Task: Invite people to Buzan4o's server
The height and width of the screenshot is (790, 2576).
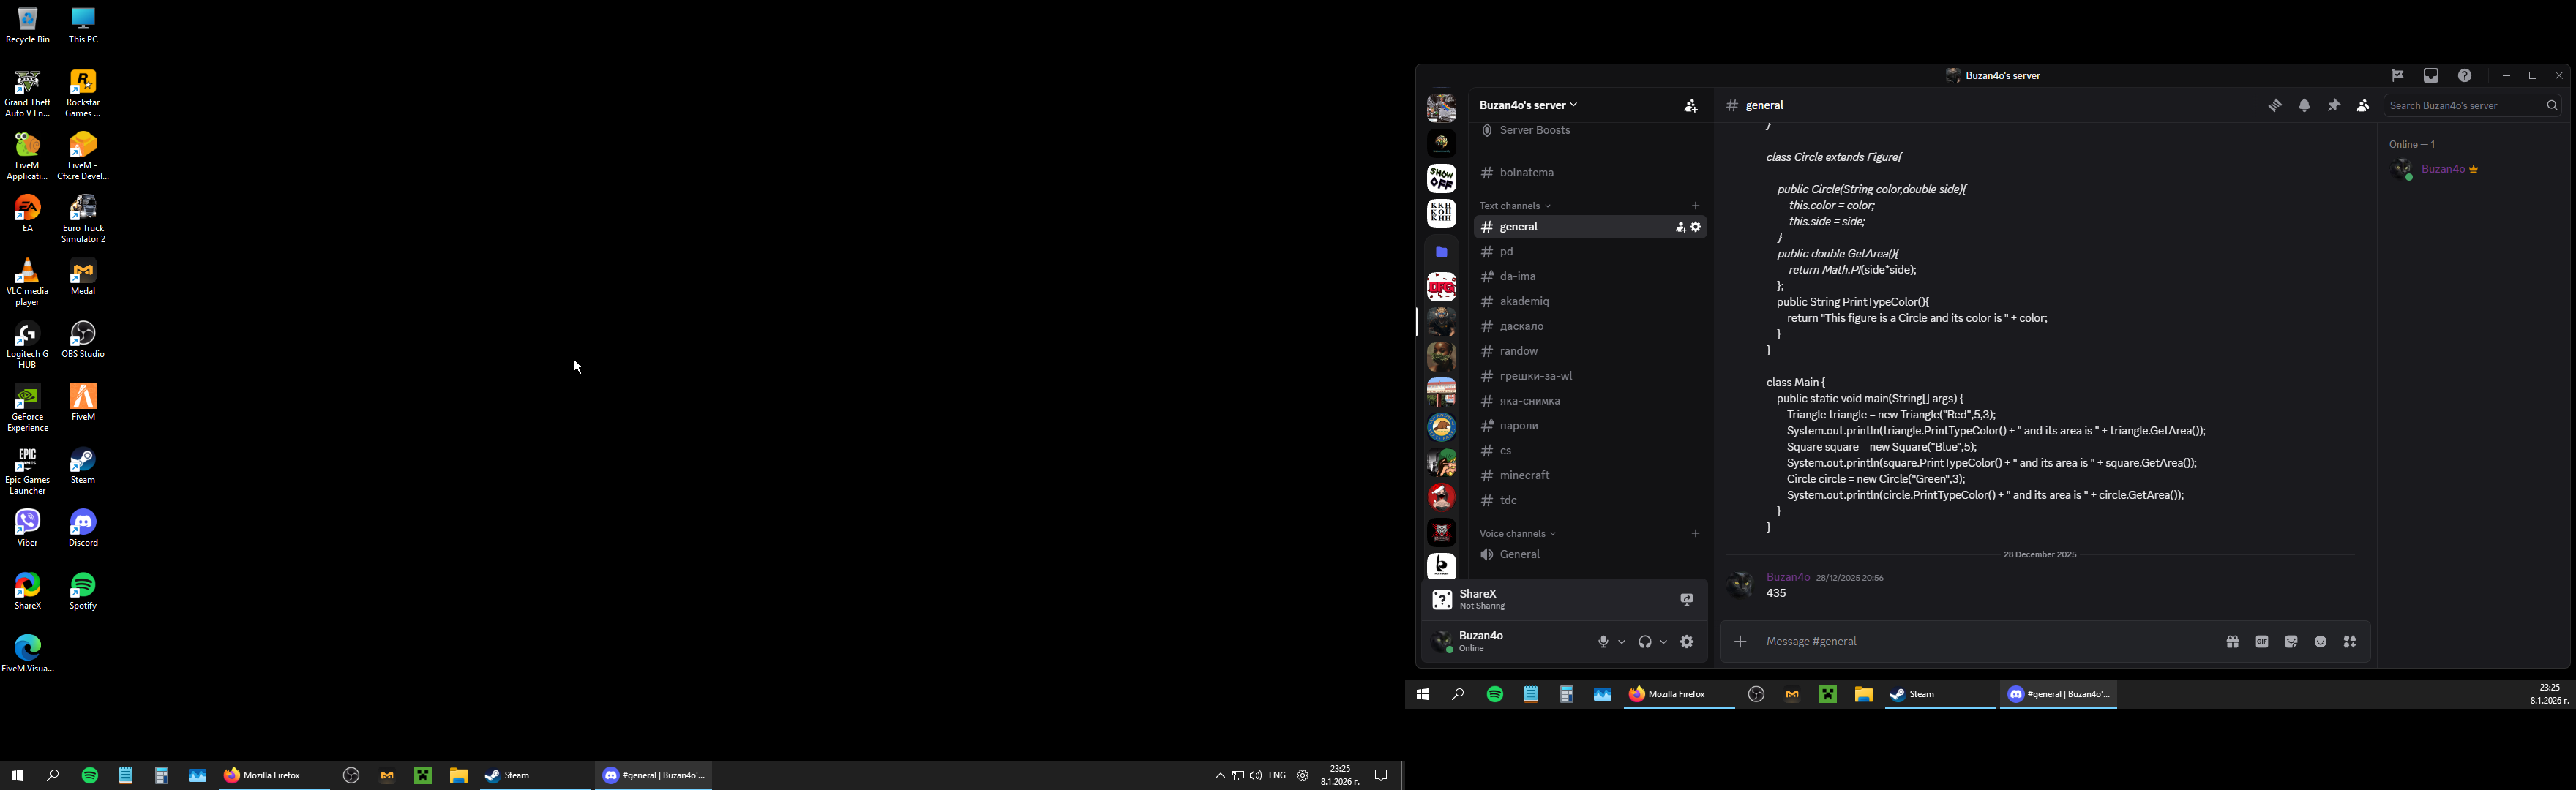Action: [x=1691, y=106]
